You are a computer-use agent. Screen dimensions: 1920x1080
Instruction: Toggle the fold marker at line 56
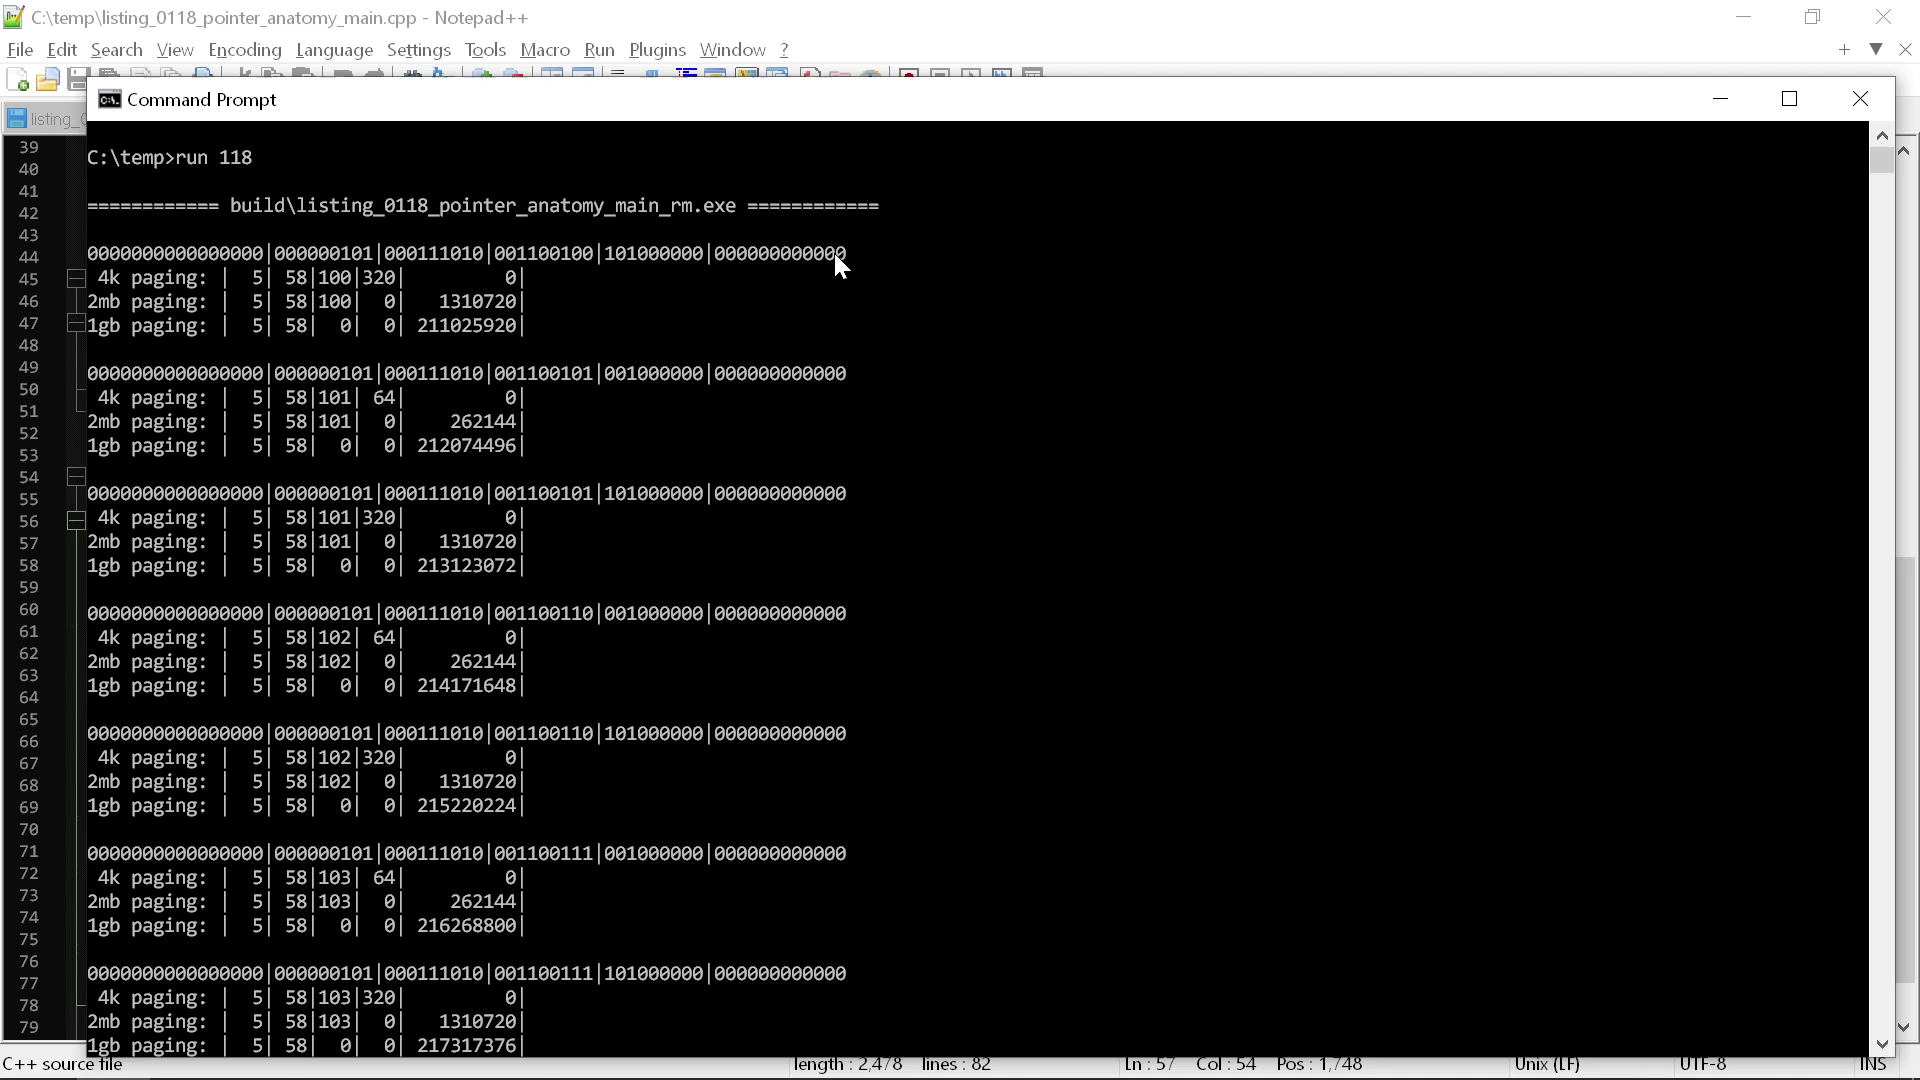[76, 520]
